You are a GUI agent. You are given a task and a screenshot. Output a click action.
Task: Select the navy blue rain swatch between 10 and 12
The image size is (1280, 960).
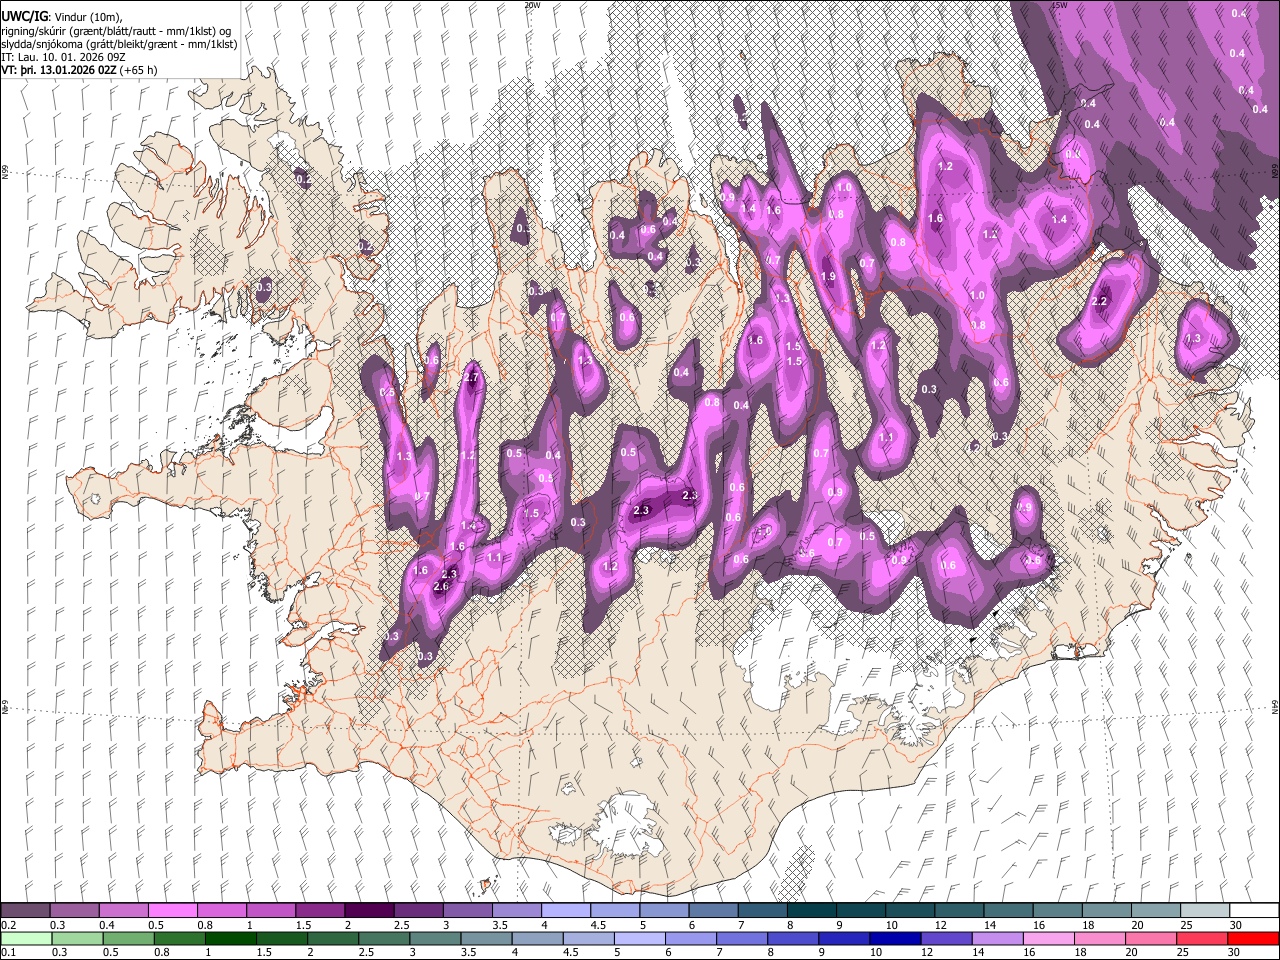point(895,938)
